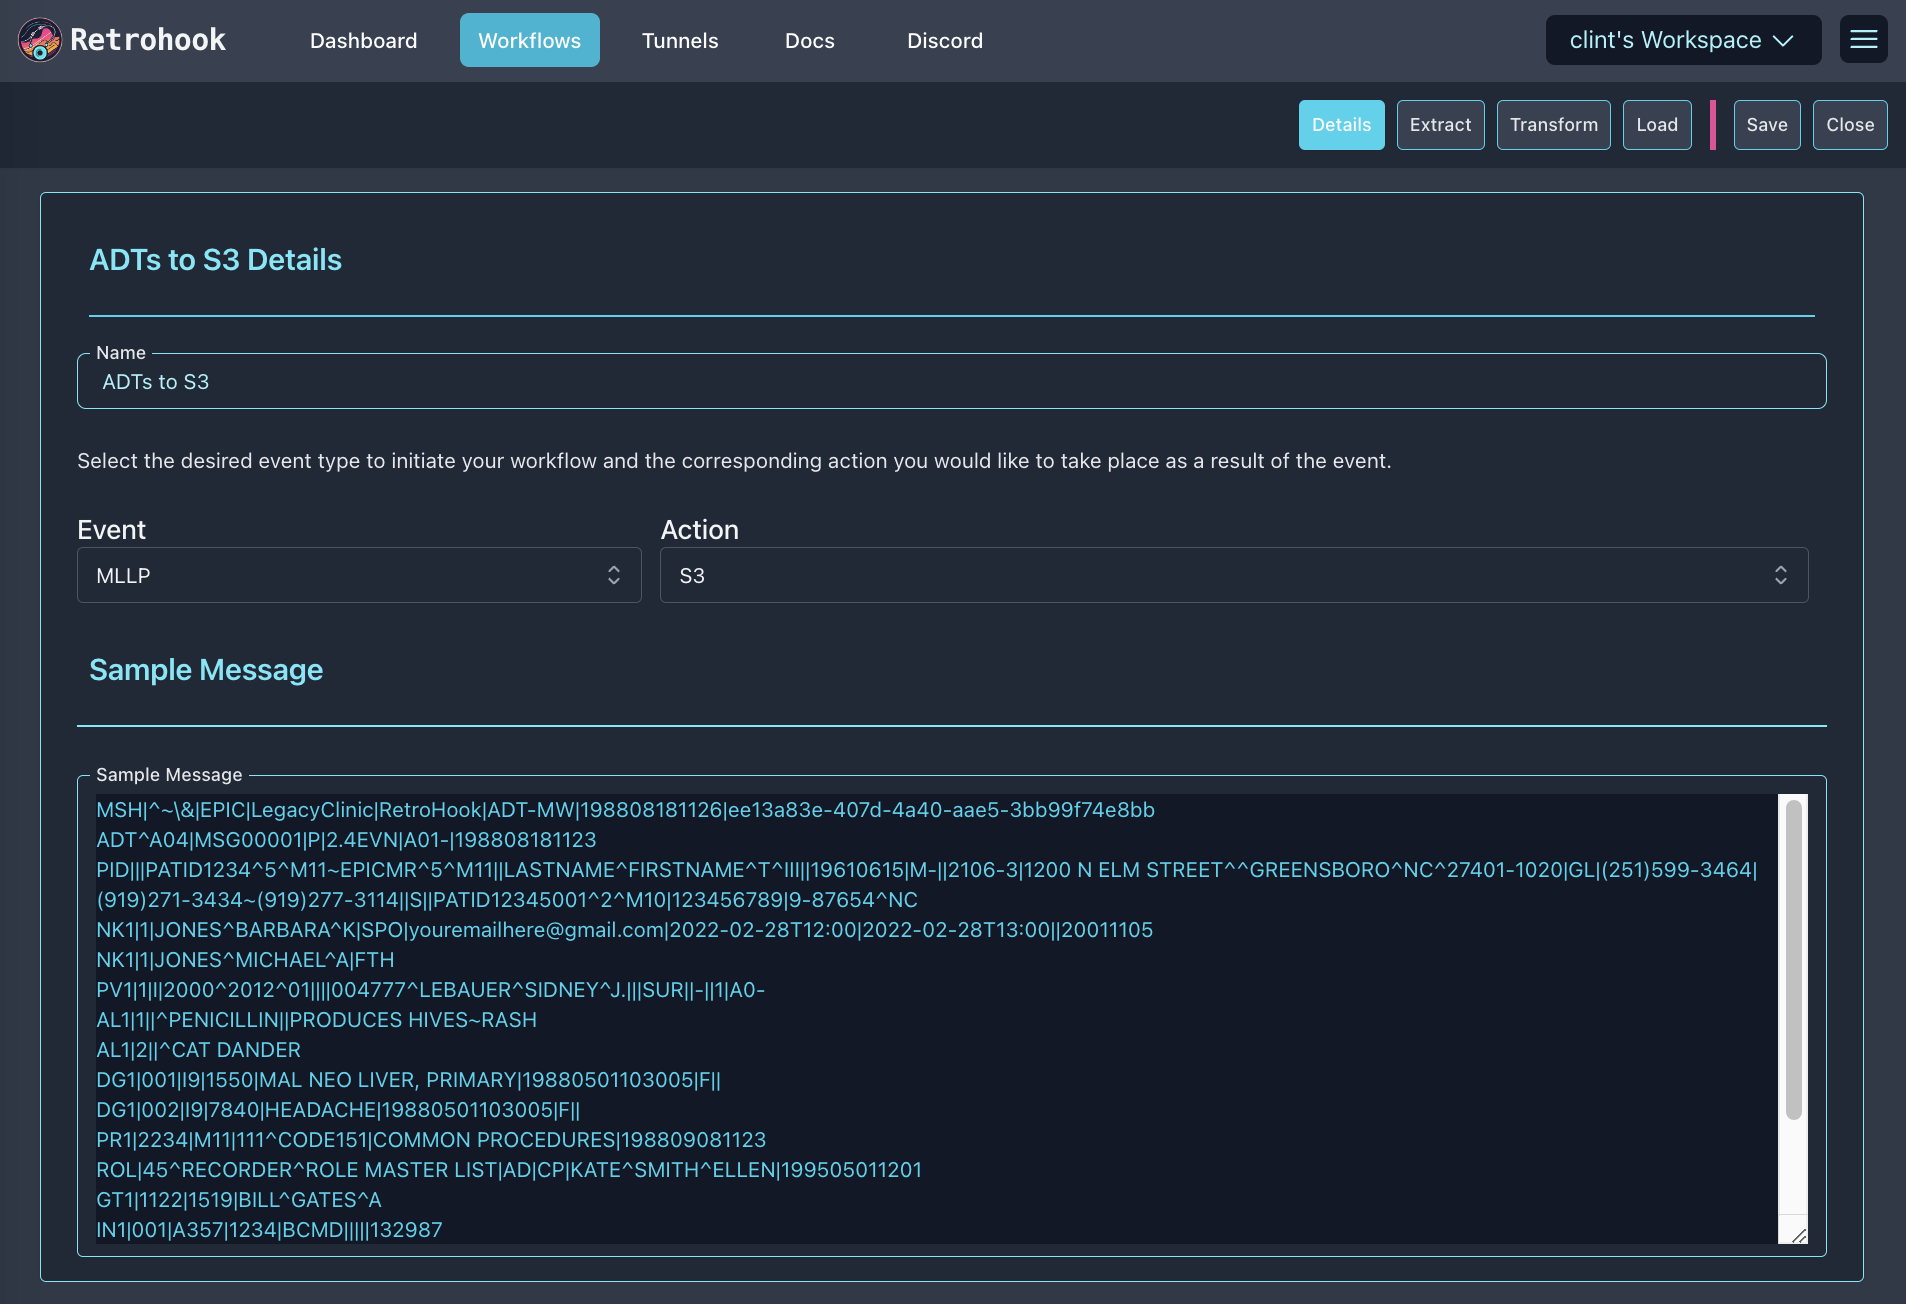This screenshot has width=1906, height=1304.
Task: Open the Event MLLP dropdown
Action: coord(359,575)
